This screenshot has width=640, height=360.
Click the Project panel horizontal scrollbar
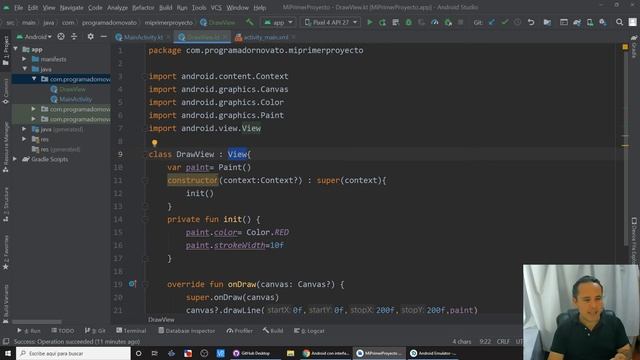(37, 322)
